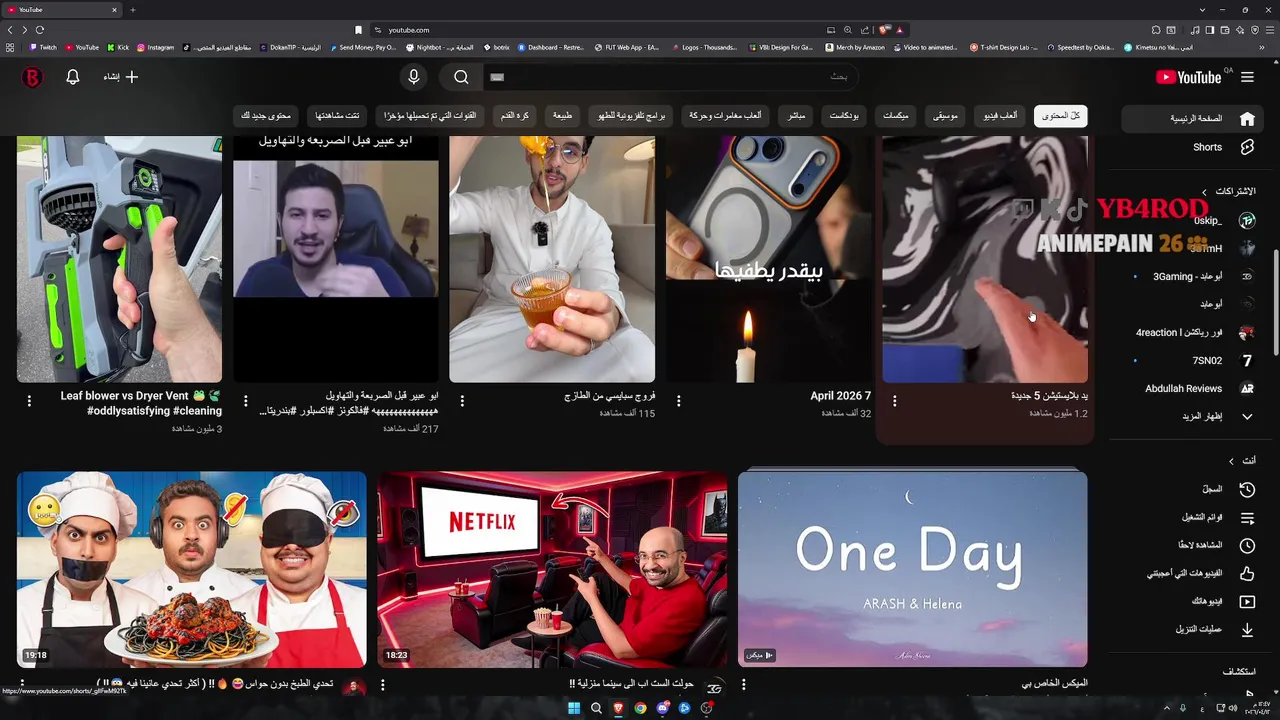Open the chefs cooking challenge video thumbnail

coord(191,568)
